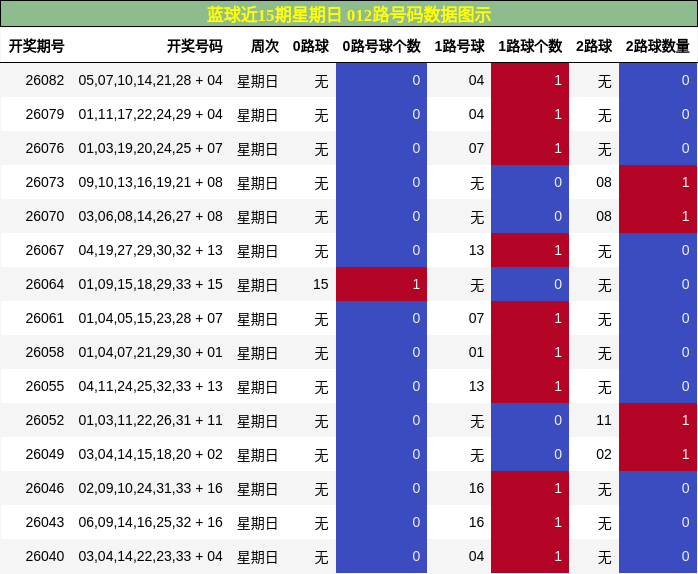Click blue 0路号球个数 cell in row 26079
Screen dimensions: 698x574
coord(381,114)
